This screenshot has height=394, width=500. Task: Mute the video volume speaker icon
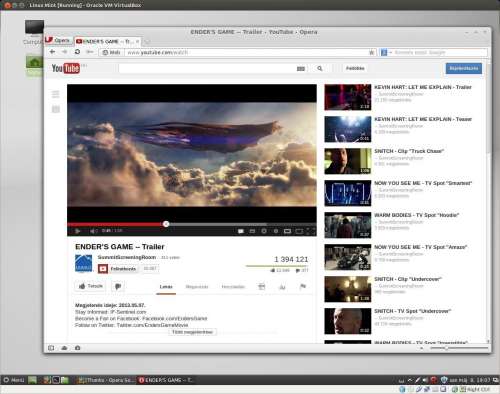pos(93,231)
